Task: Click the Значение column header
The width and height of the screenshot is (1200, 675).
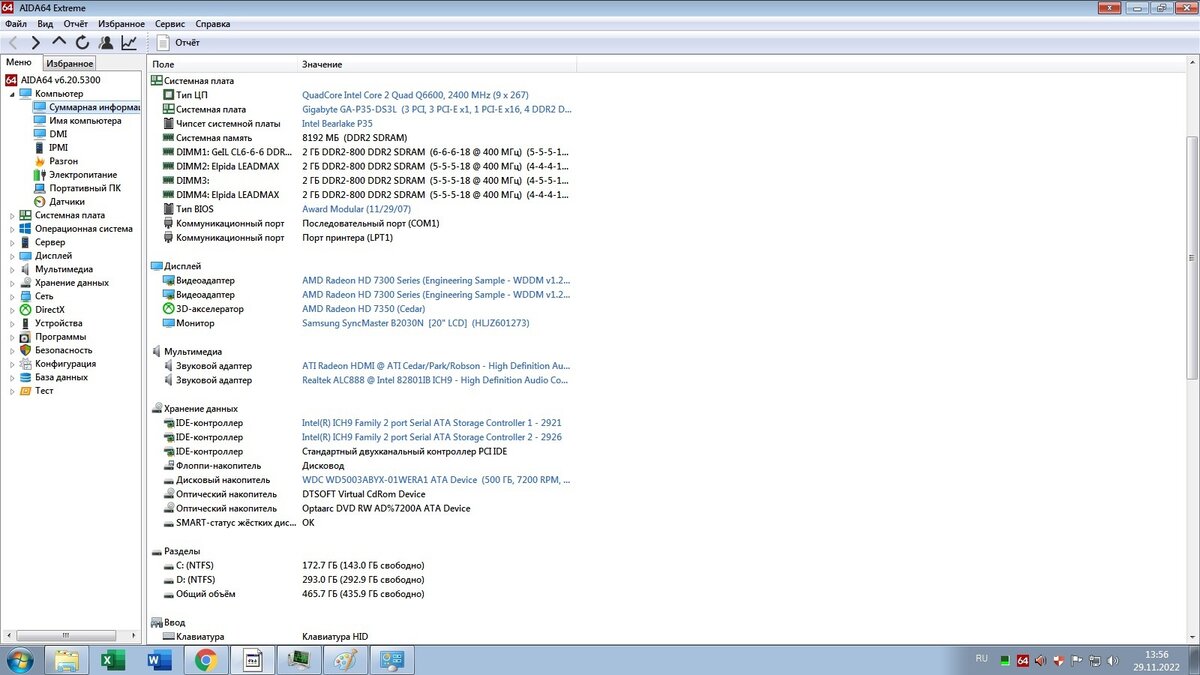Action: [436, 64]
